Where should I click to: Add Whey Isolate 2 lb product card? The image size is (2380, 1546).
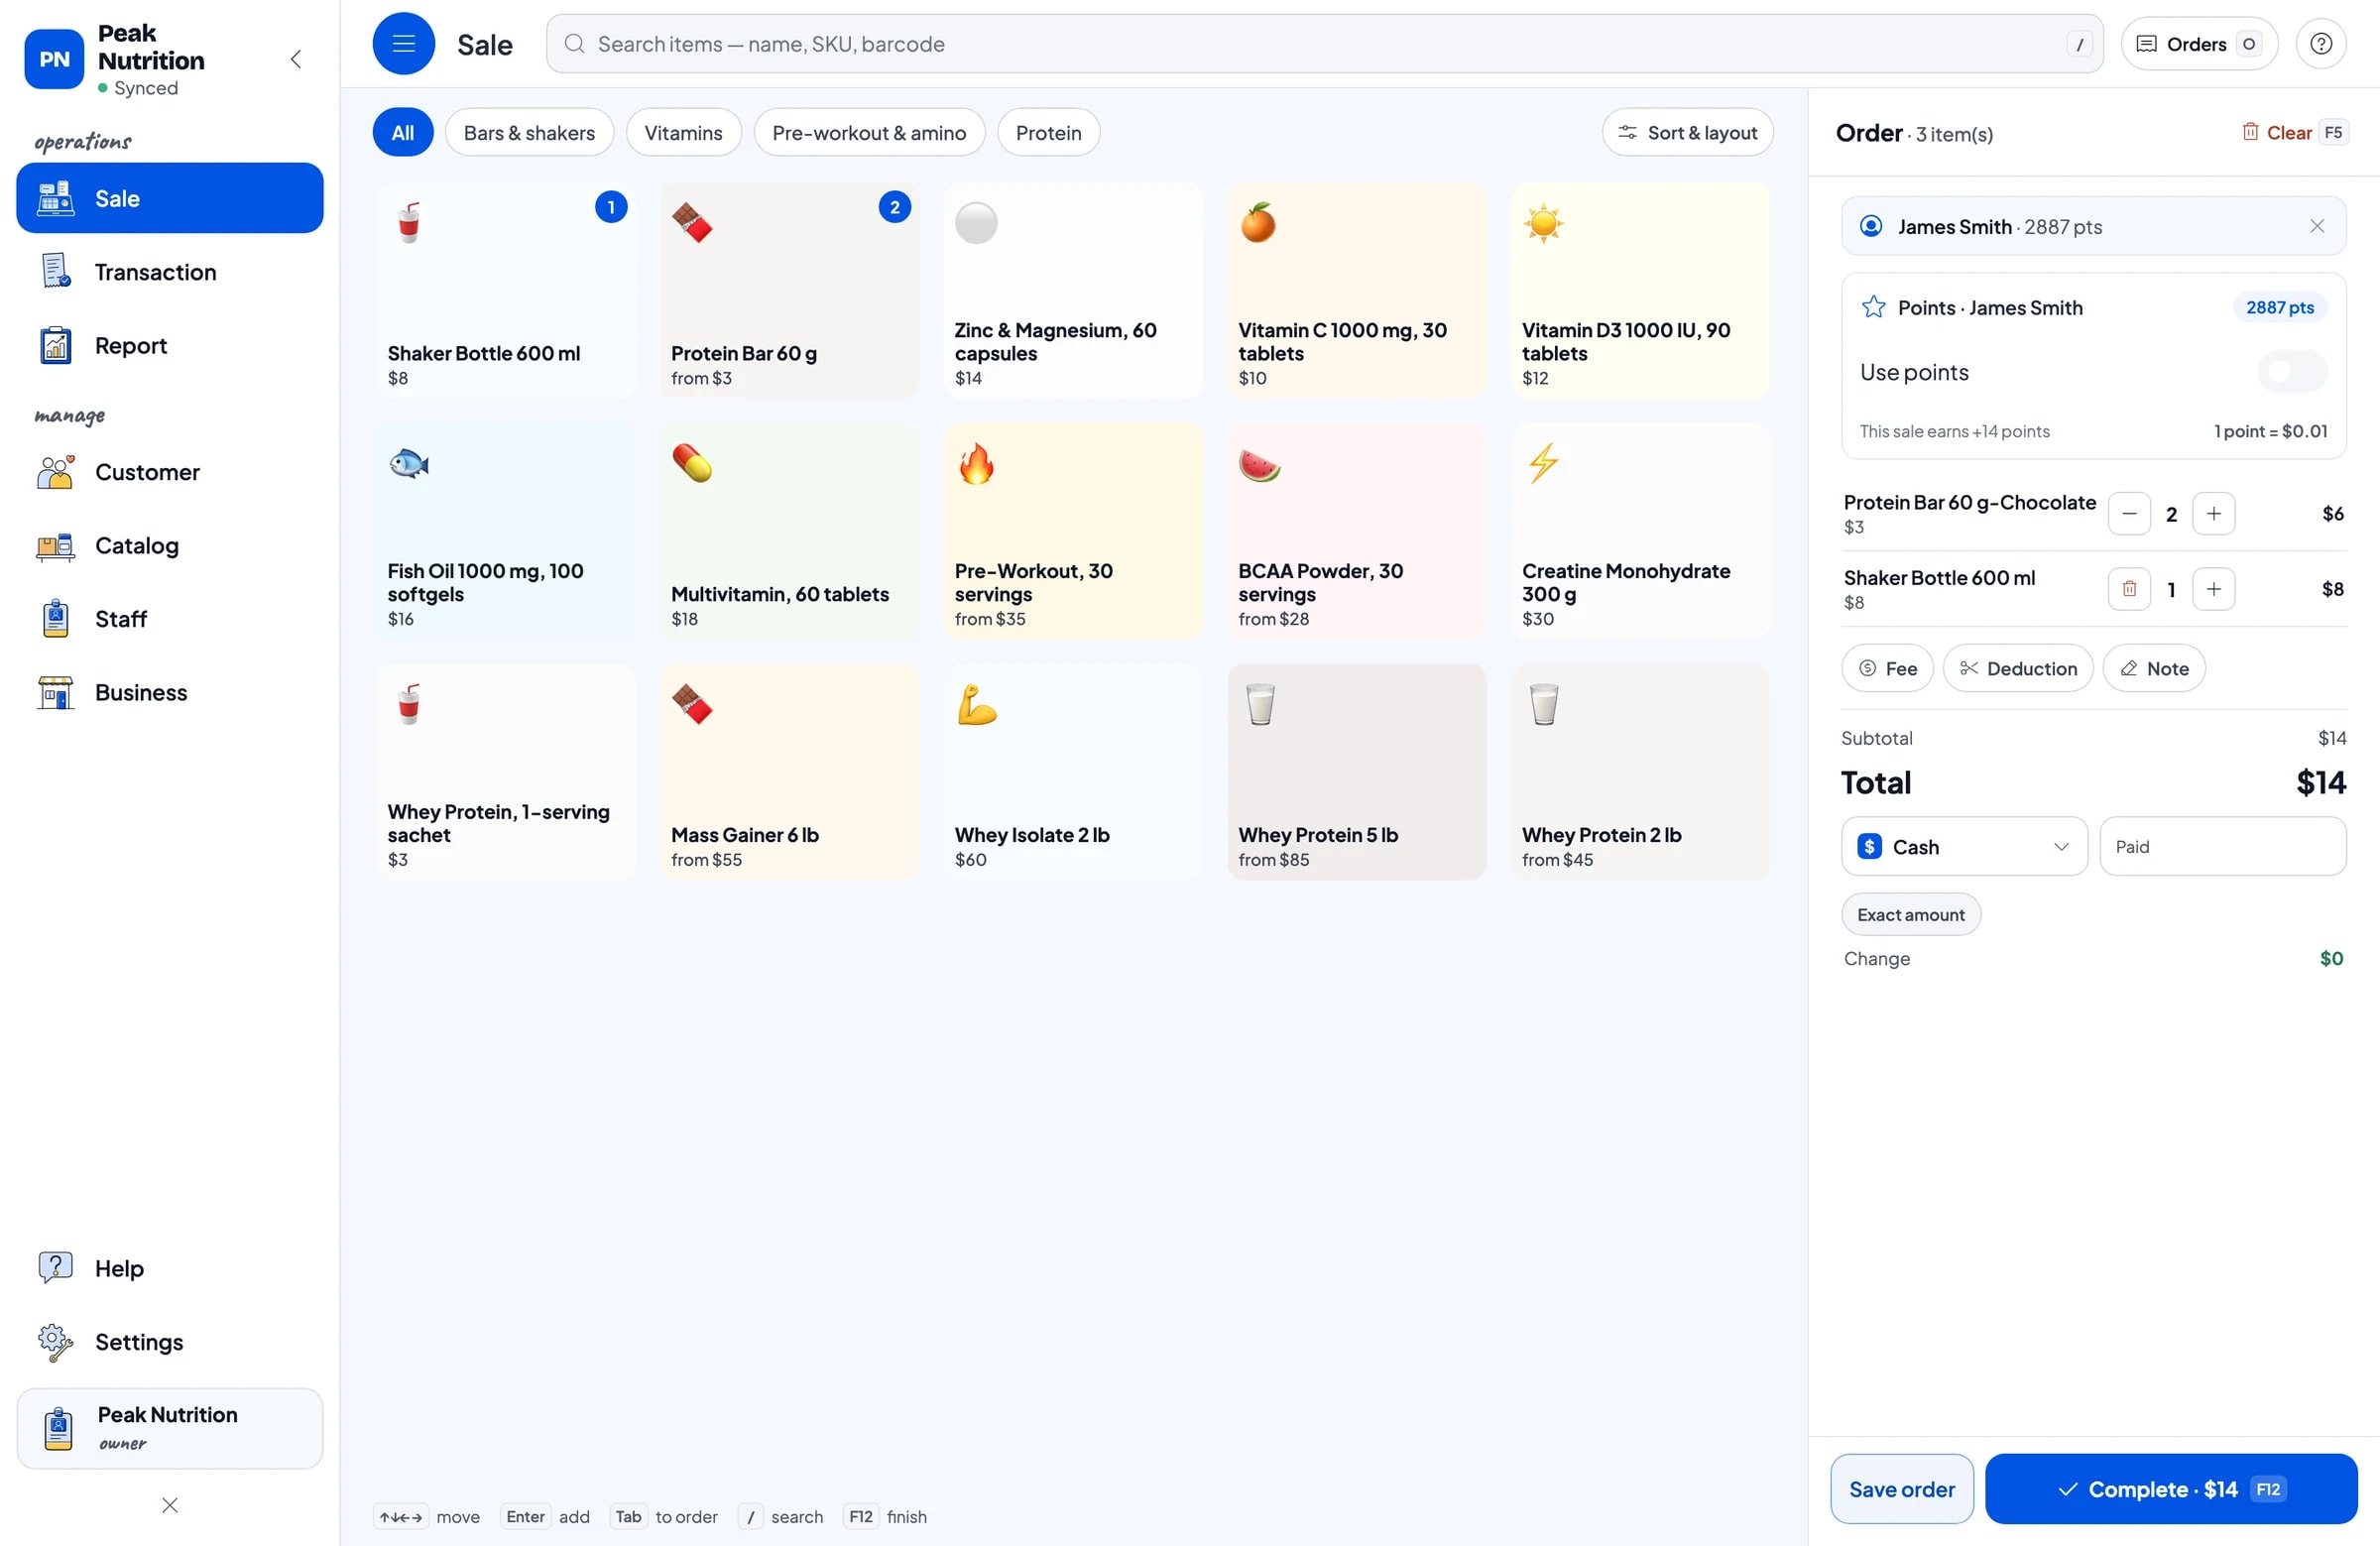1073,772
